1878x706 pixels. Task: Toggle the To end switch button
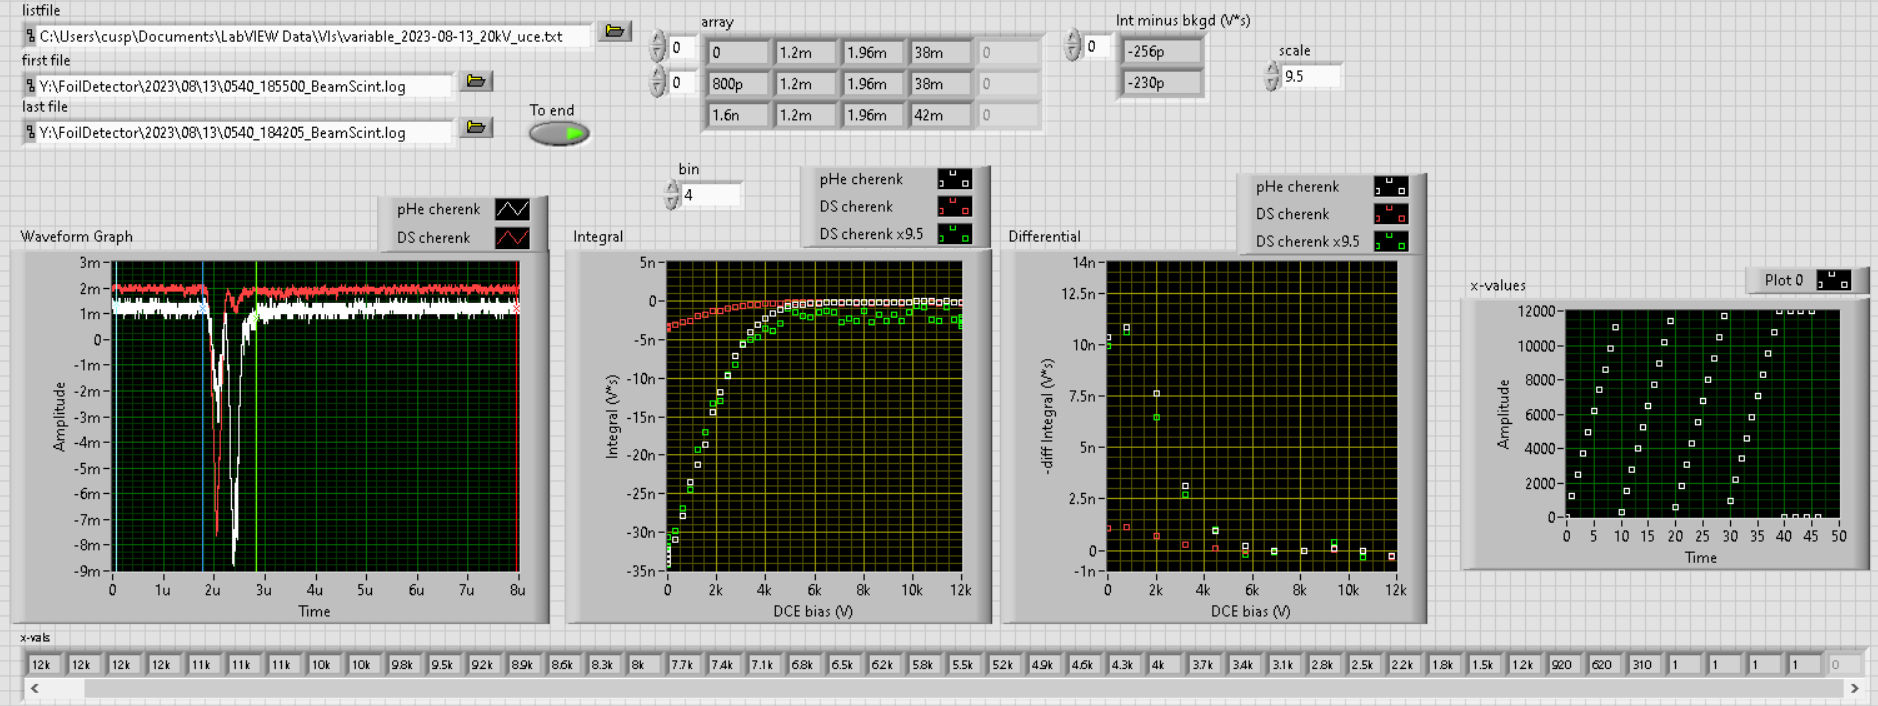(x=559, y=133)
